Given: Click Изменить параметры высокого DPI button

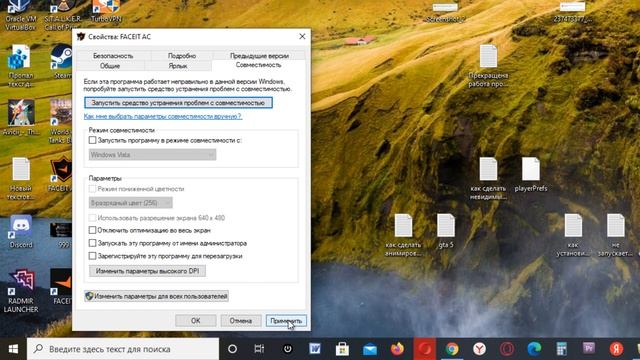Looking at the screenshot, I should (x=147, y=271).
